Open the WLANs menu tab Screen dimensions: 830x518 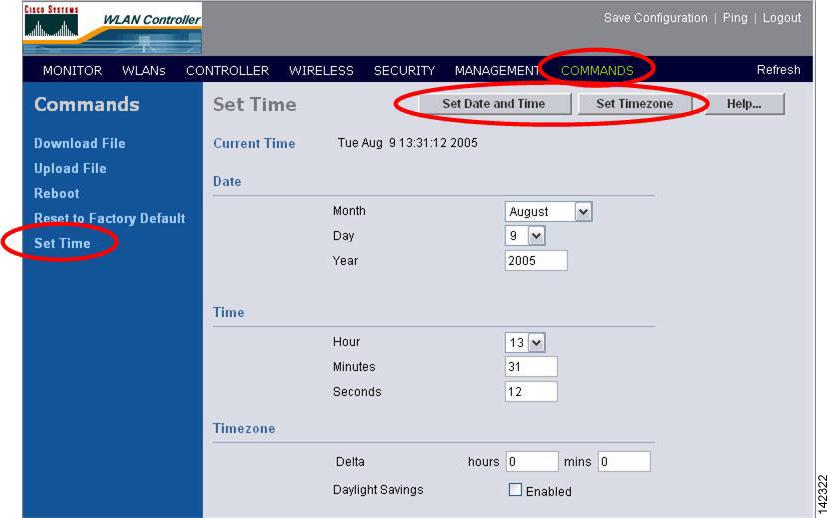coord(143,70)
